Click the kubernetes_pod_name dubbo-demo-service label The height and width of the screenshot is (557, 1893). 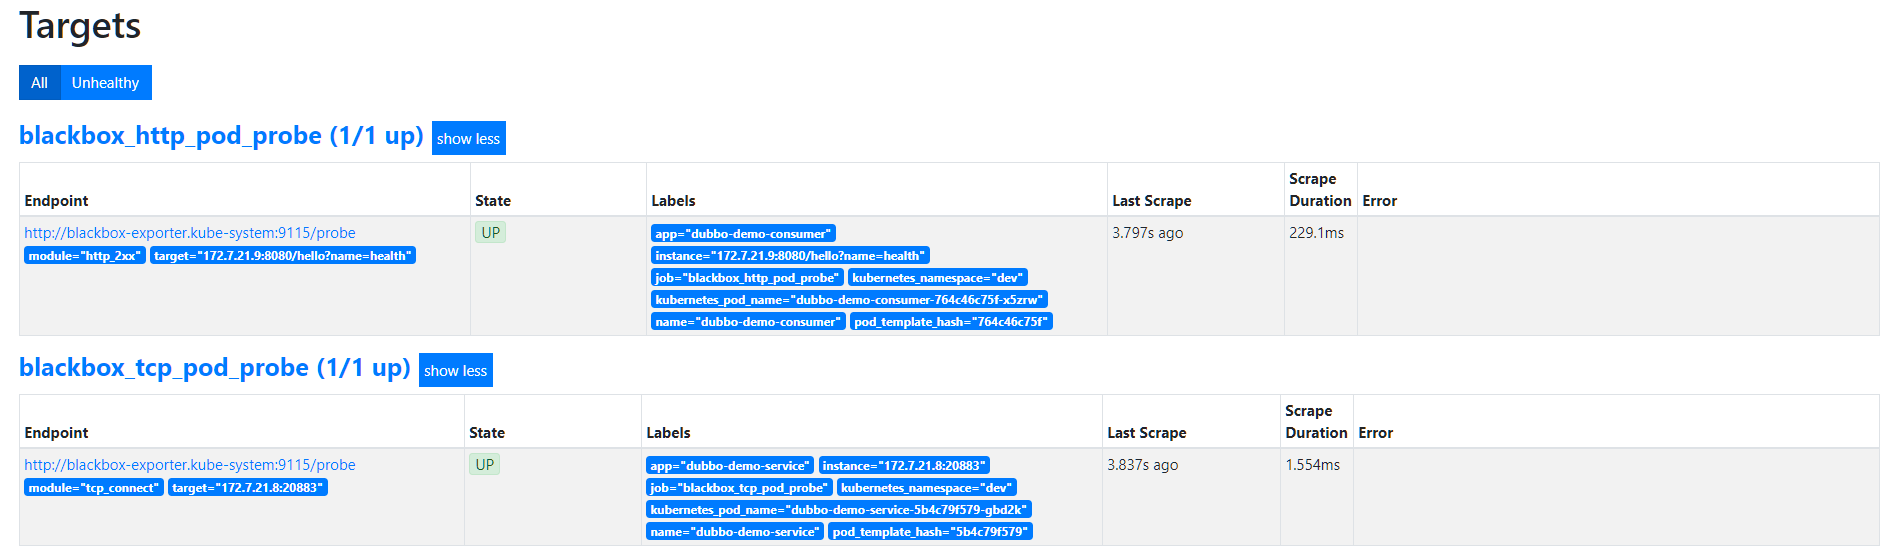point(838,510)
